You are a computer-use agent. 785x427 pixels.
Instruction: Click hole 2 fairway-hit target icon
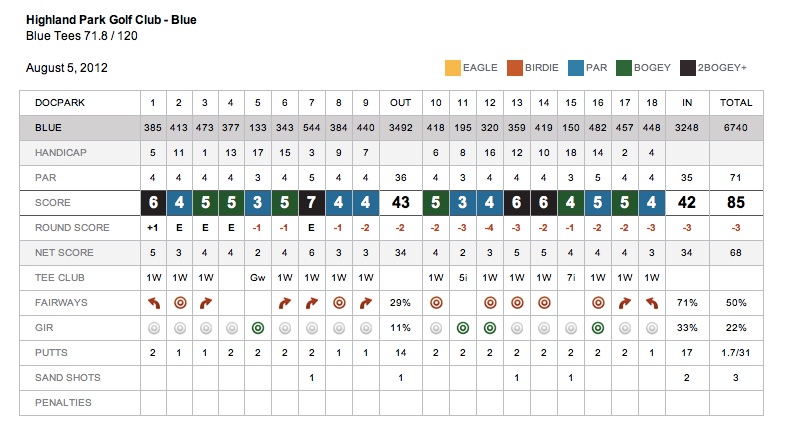[x=179, y=301]
